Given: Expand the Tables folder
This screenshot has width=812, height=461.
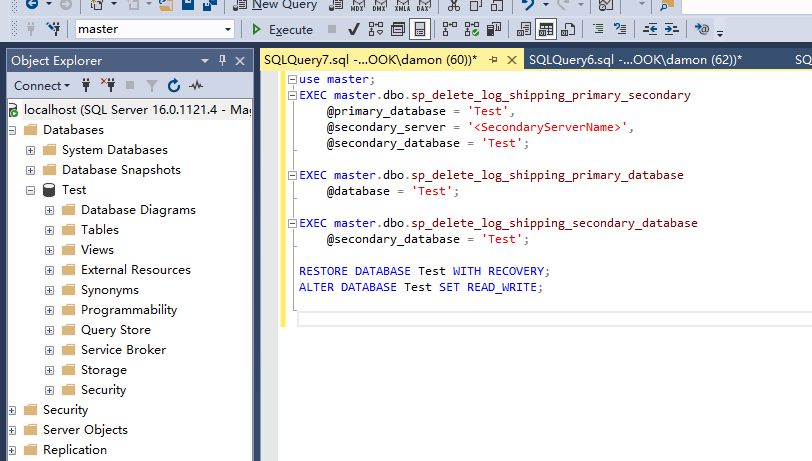Looking at the screenshot, I should 49,230.
